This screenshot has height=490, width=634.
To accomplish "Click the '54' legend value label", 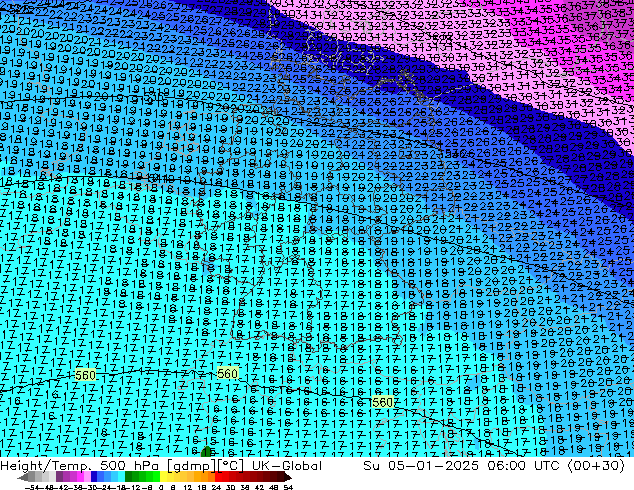I will pyautogui.click(x=288, y=487).
